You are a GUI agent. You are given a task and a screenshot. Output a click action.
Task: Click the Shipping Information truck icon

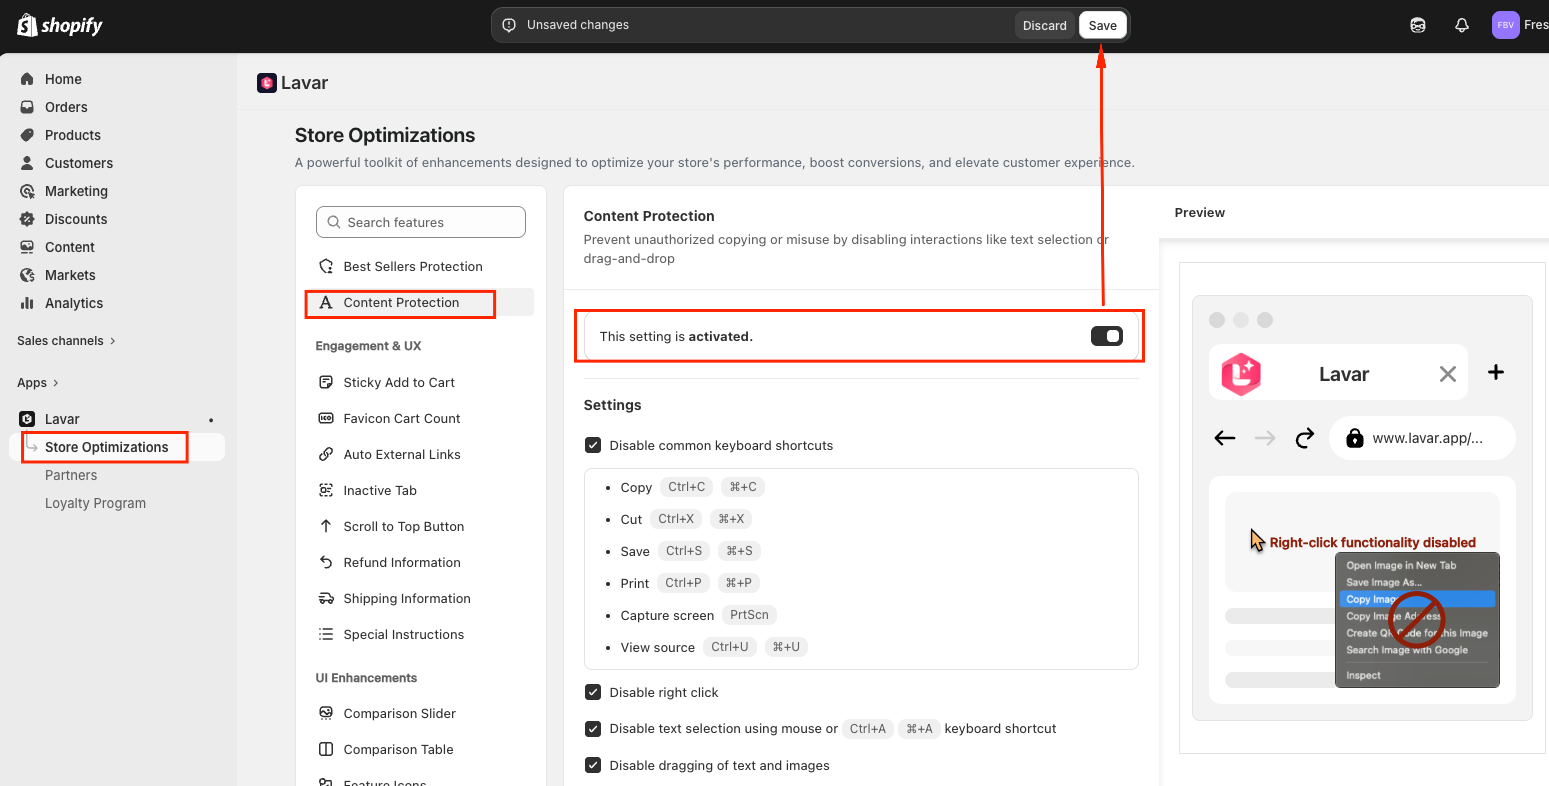coord(326,598)
